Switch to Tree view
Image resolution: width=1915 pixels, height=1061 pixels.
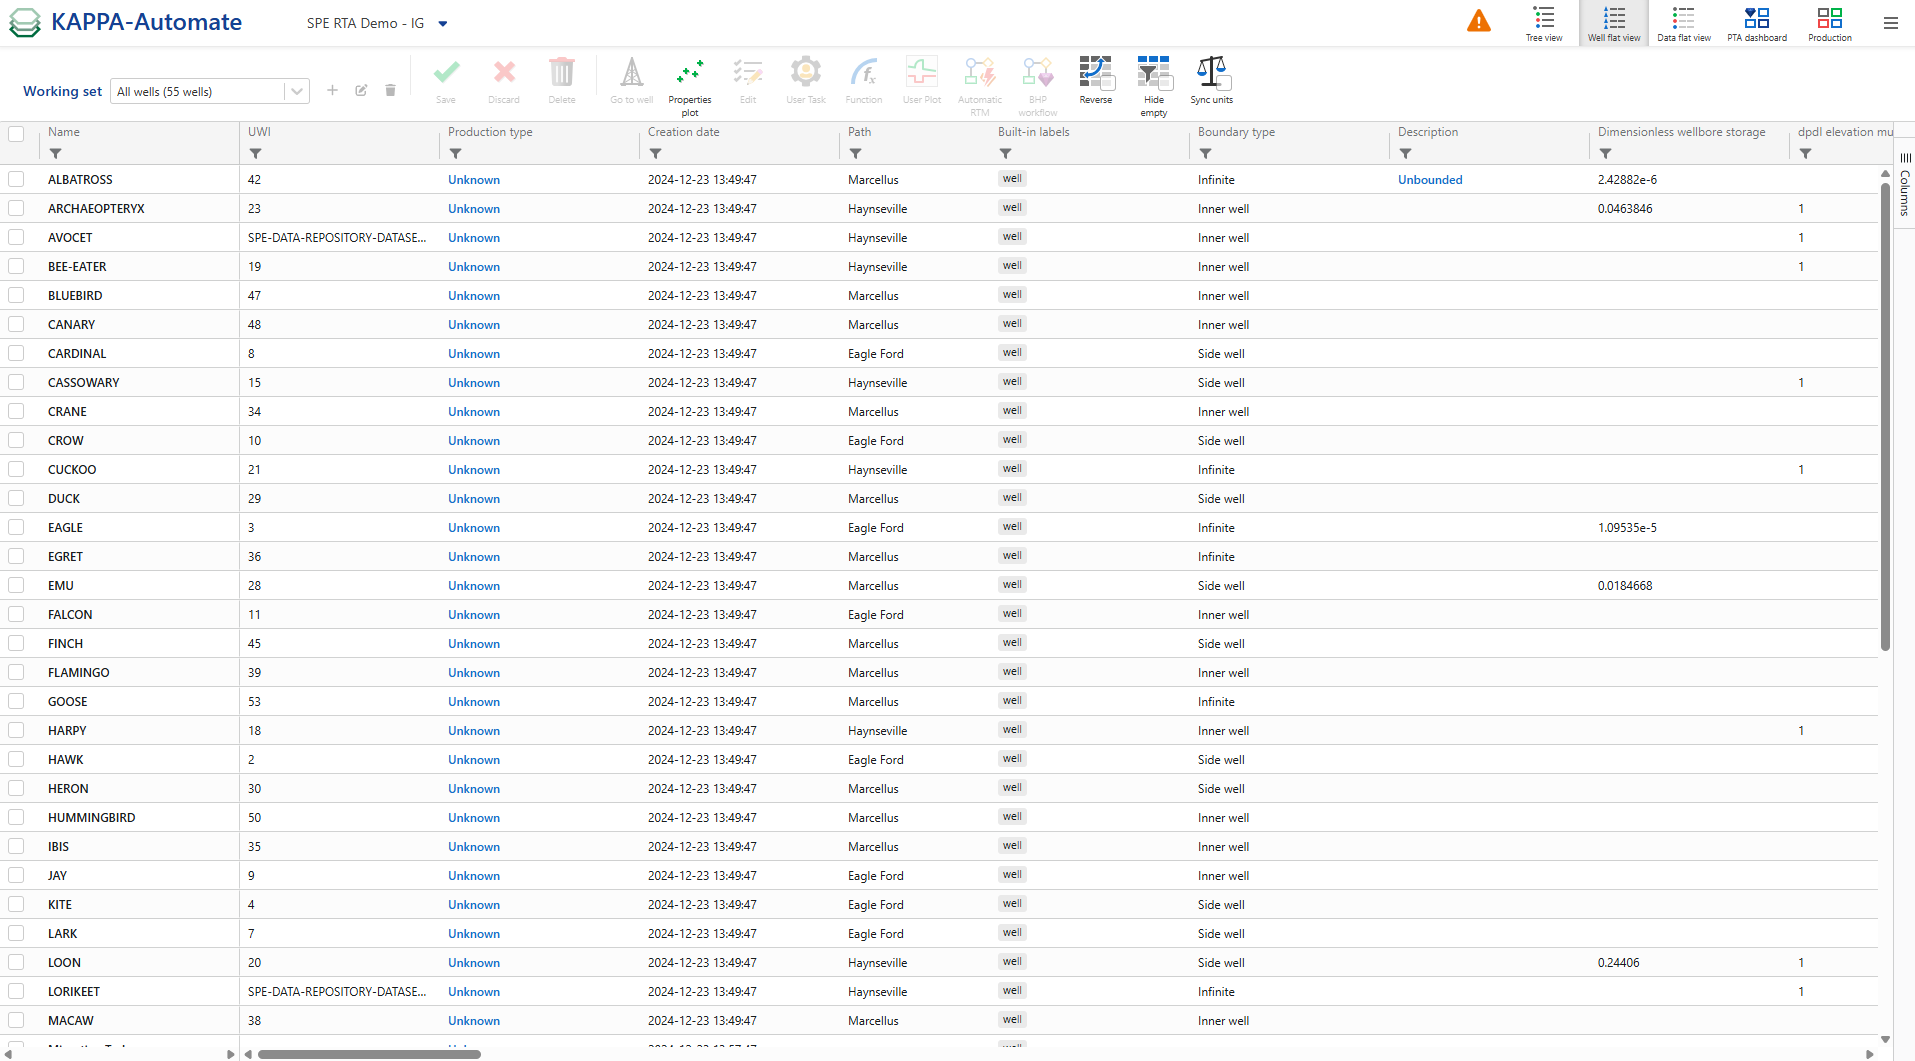click(x=1543, y=23)
